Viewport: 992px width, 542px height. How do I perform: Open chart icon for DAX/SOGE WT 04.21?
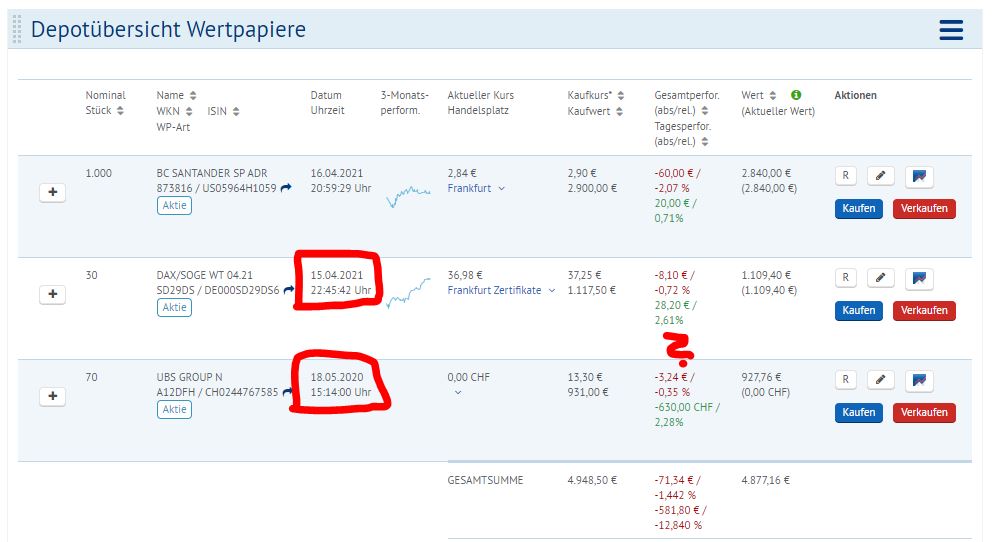(919, 278)
